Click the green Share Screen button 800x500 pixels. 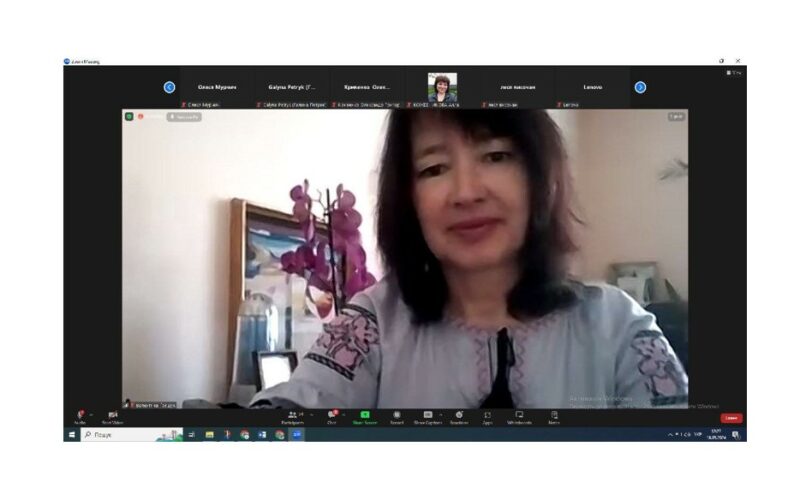[x=365, y=415]
